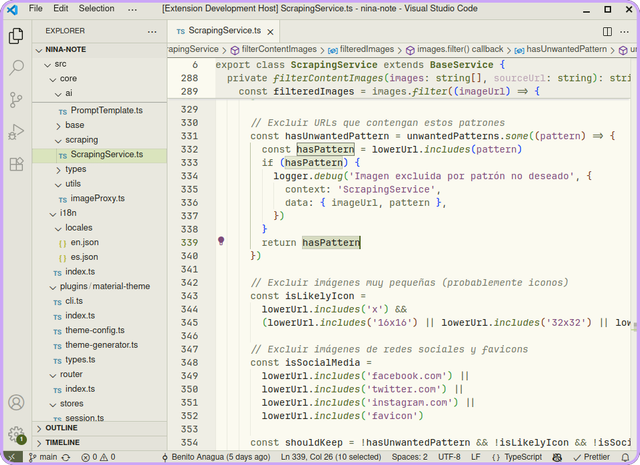This screenshot has height=465, width=640.
Task: Expand the base folder
Action: pyautogui.click(x=75, y=125)
